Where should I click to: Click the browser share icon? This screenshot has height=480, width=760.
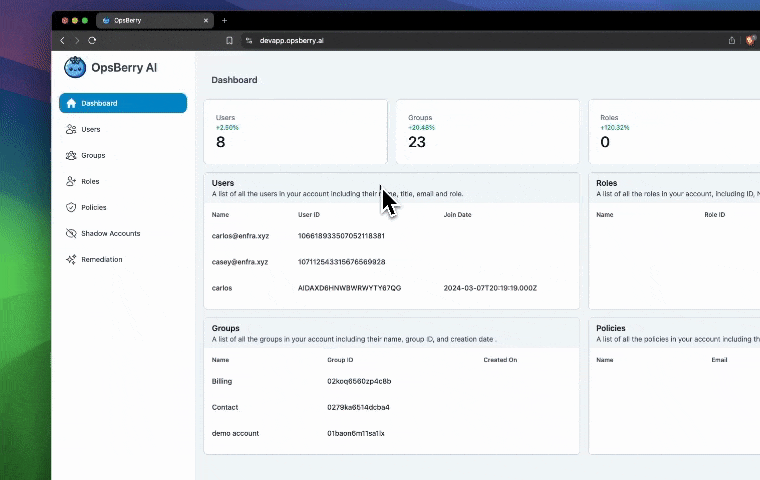[x=732, y=40]
